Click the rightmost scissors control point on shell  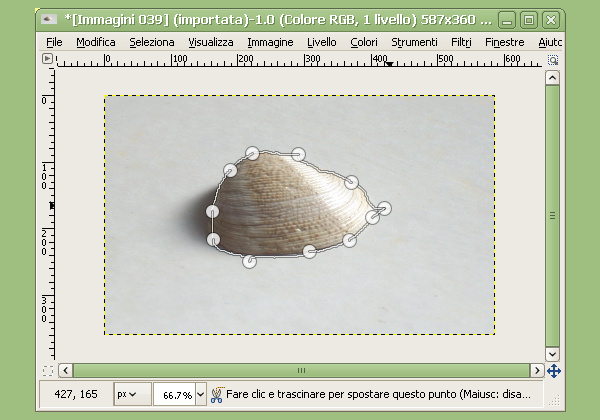[x=384, y=208]
